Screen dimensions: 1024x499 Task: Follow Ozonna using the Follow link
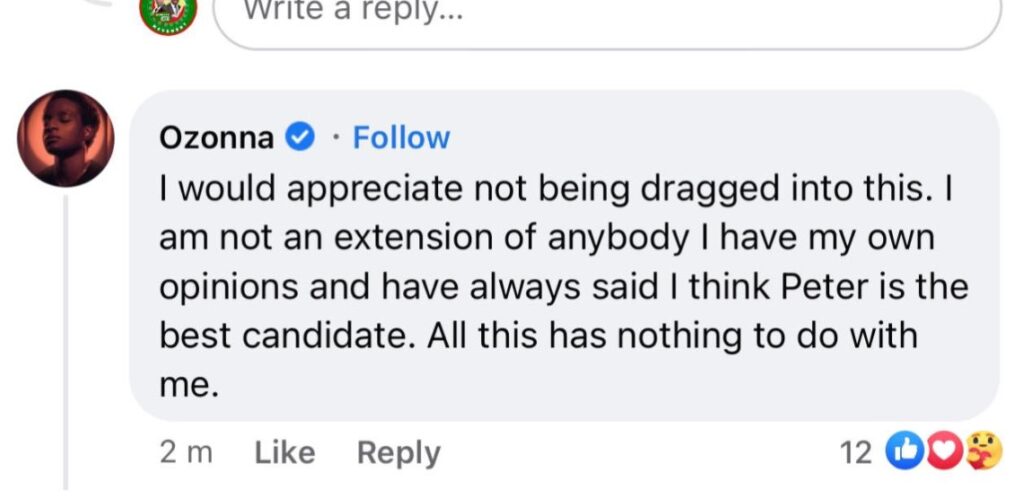(x=402, y=138)
